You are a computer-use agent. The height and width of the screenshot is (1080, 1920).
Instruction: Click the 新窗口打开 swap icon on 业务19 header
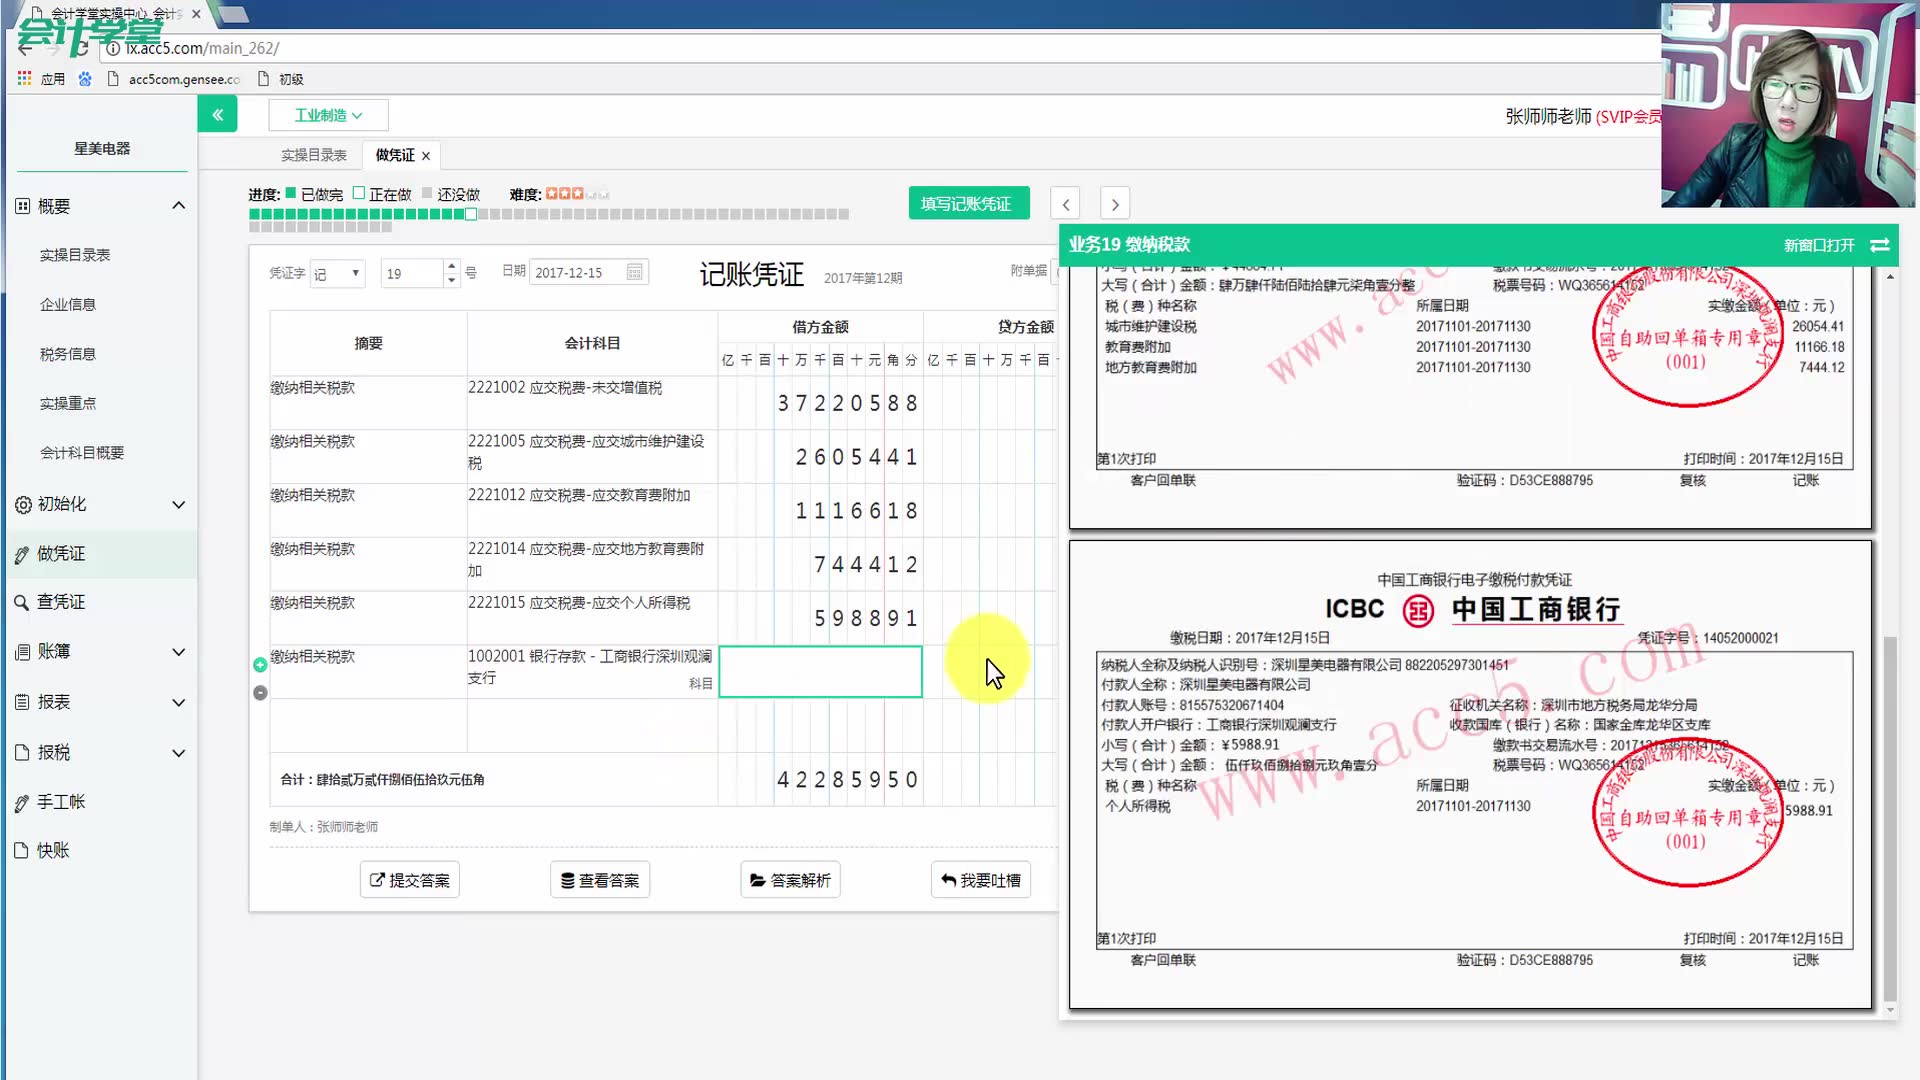pyautogui.click(x=1879, y=244)
